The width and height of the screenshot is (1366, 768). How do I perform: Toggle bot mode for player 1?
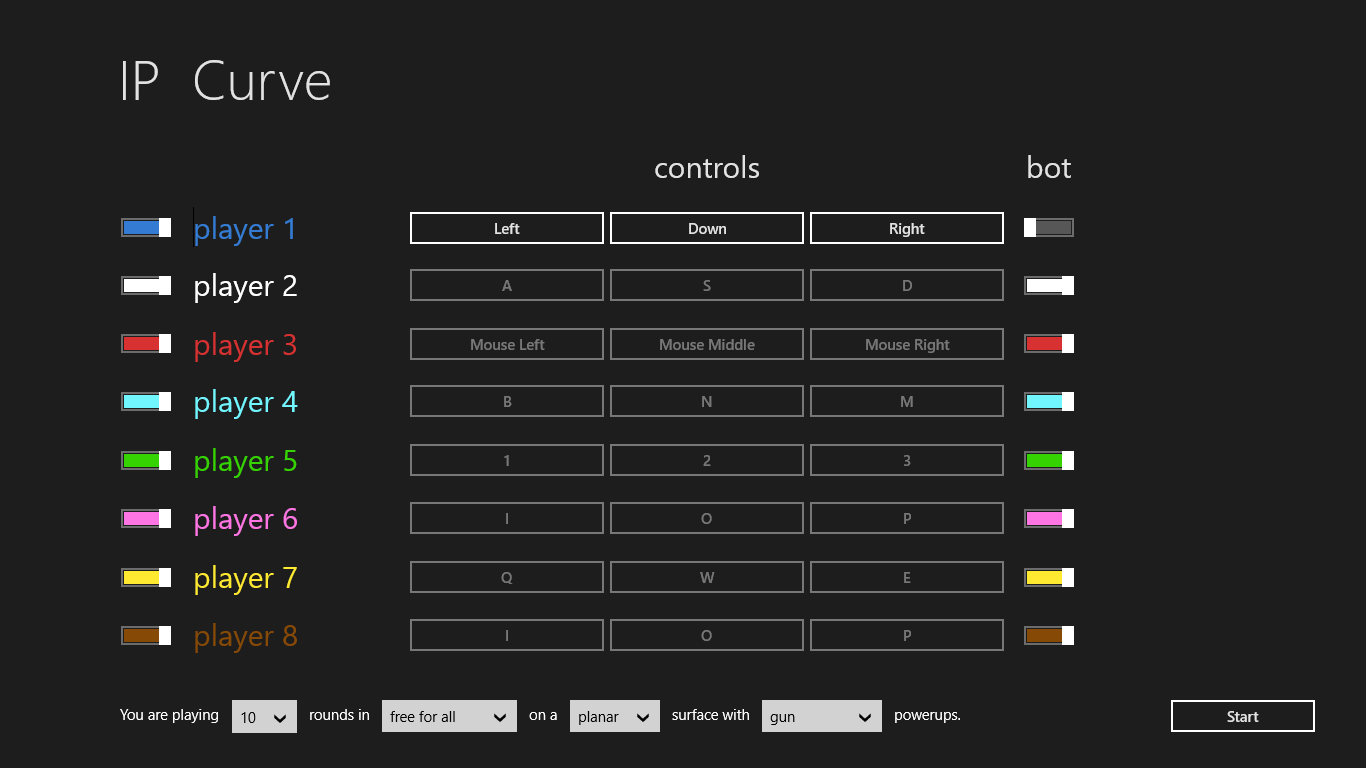click(x=1048, y=228)
